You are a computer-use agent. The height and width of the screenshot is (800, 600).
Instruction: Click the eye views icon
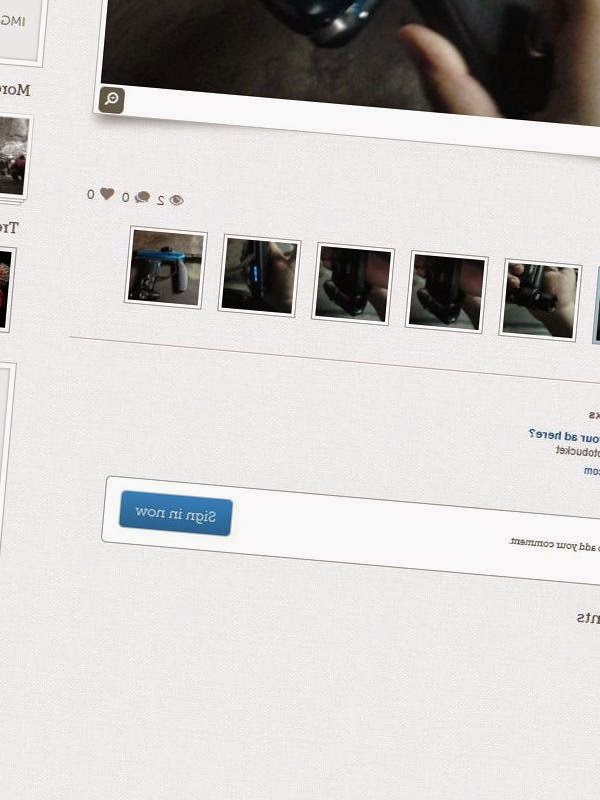point(177,200)
